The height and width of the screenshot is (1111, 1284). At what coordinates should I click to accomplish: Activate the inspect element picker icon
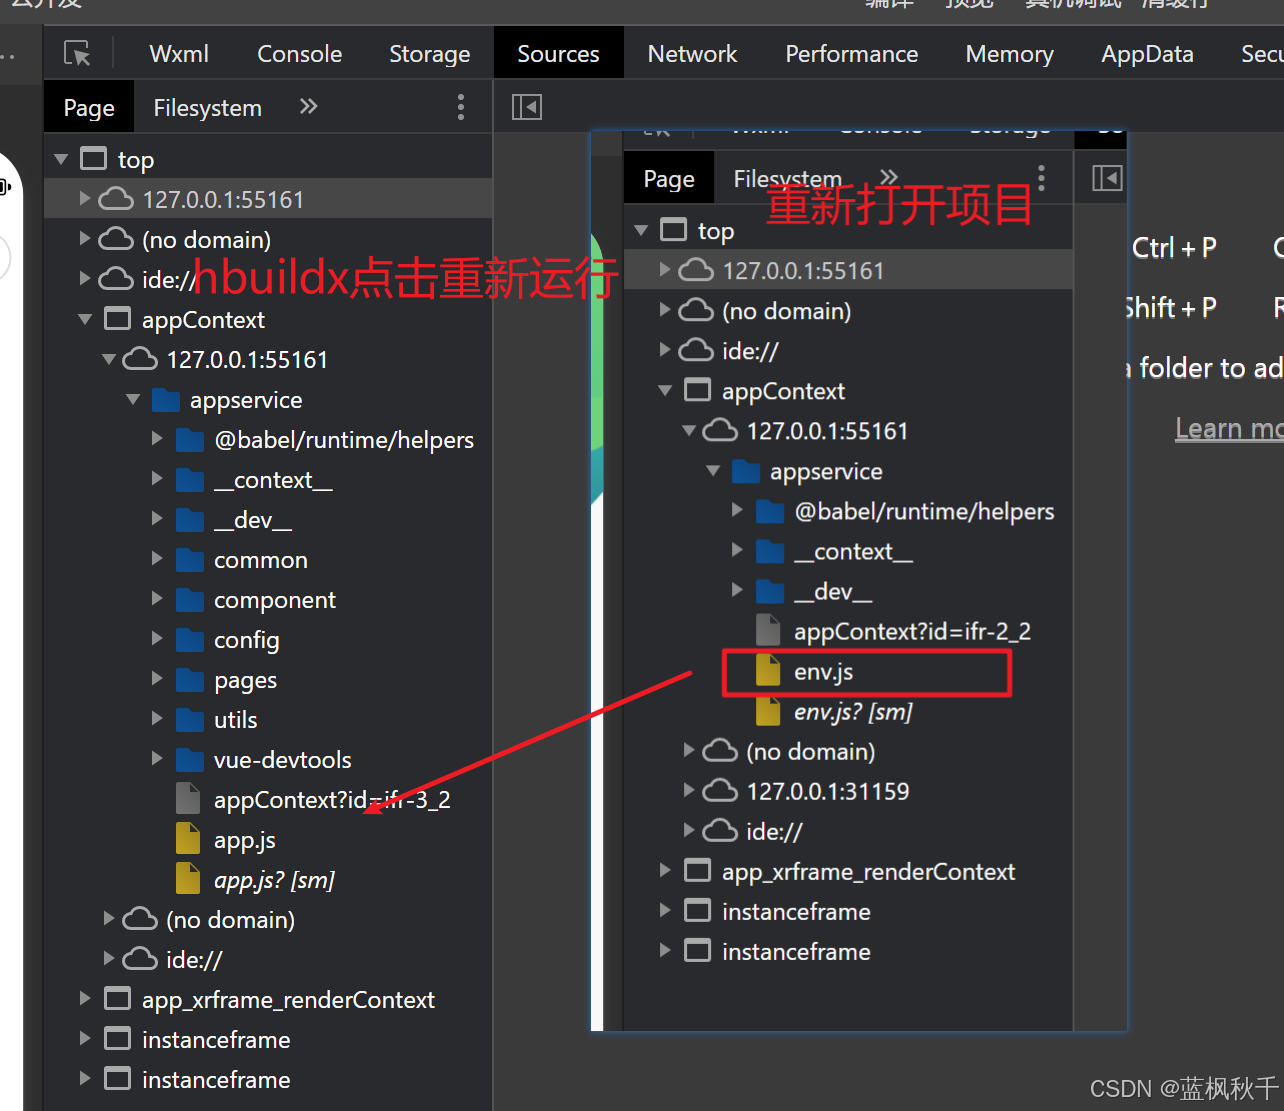tap(77, 54)
